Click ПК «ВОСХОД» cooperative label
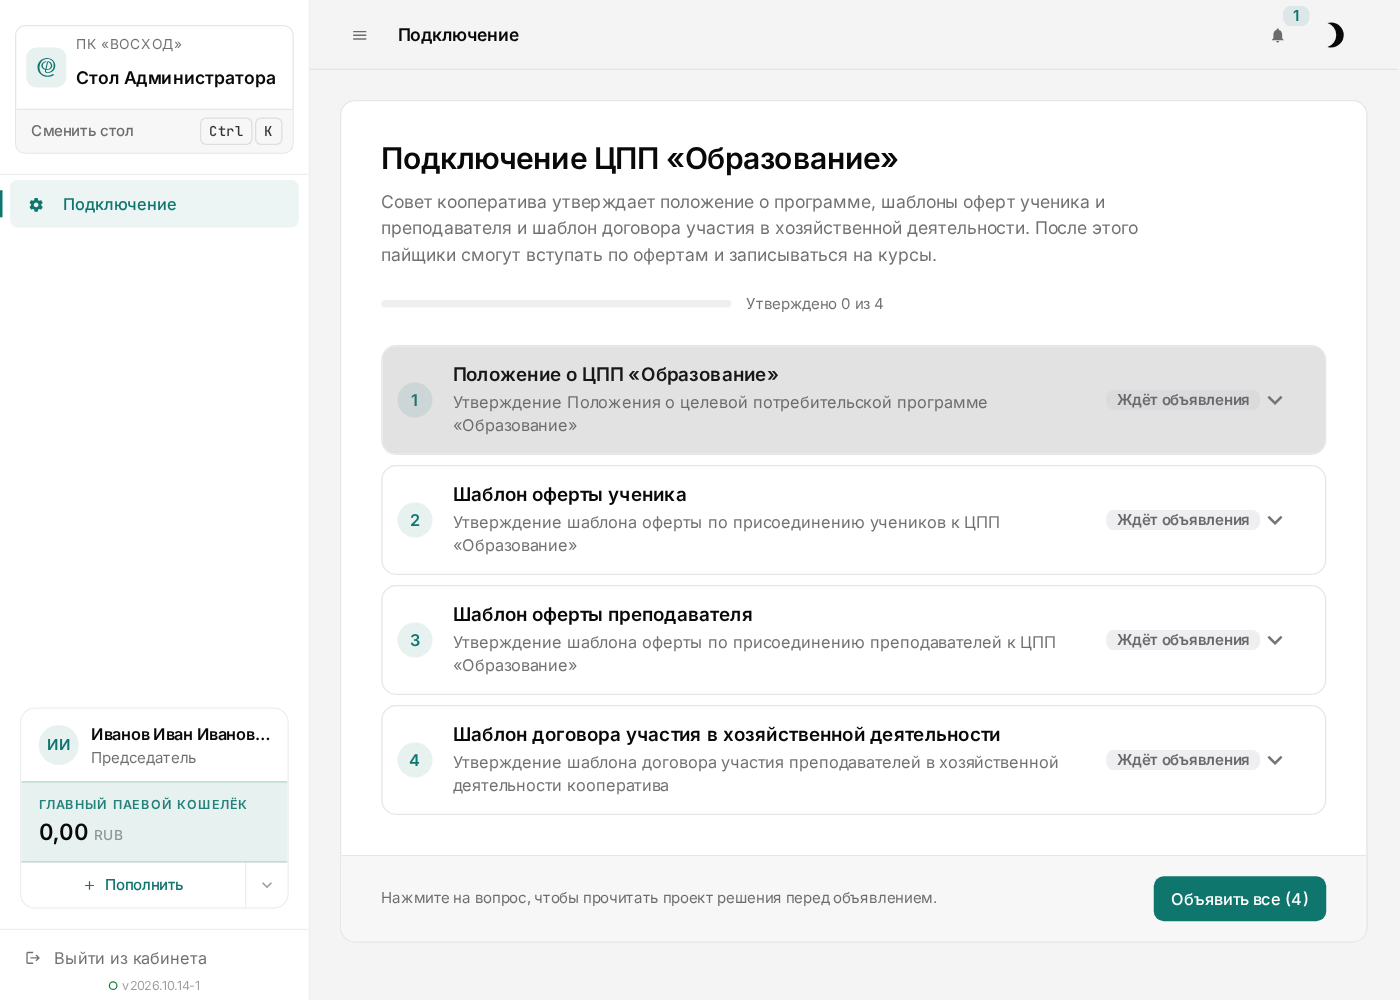The height and width of the screenshot is (1000, 1400). (x=129, y=44)
